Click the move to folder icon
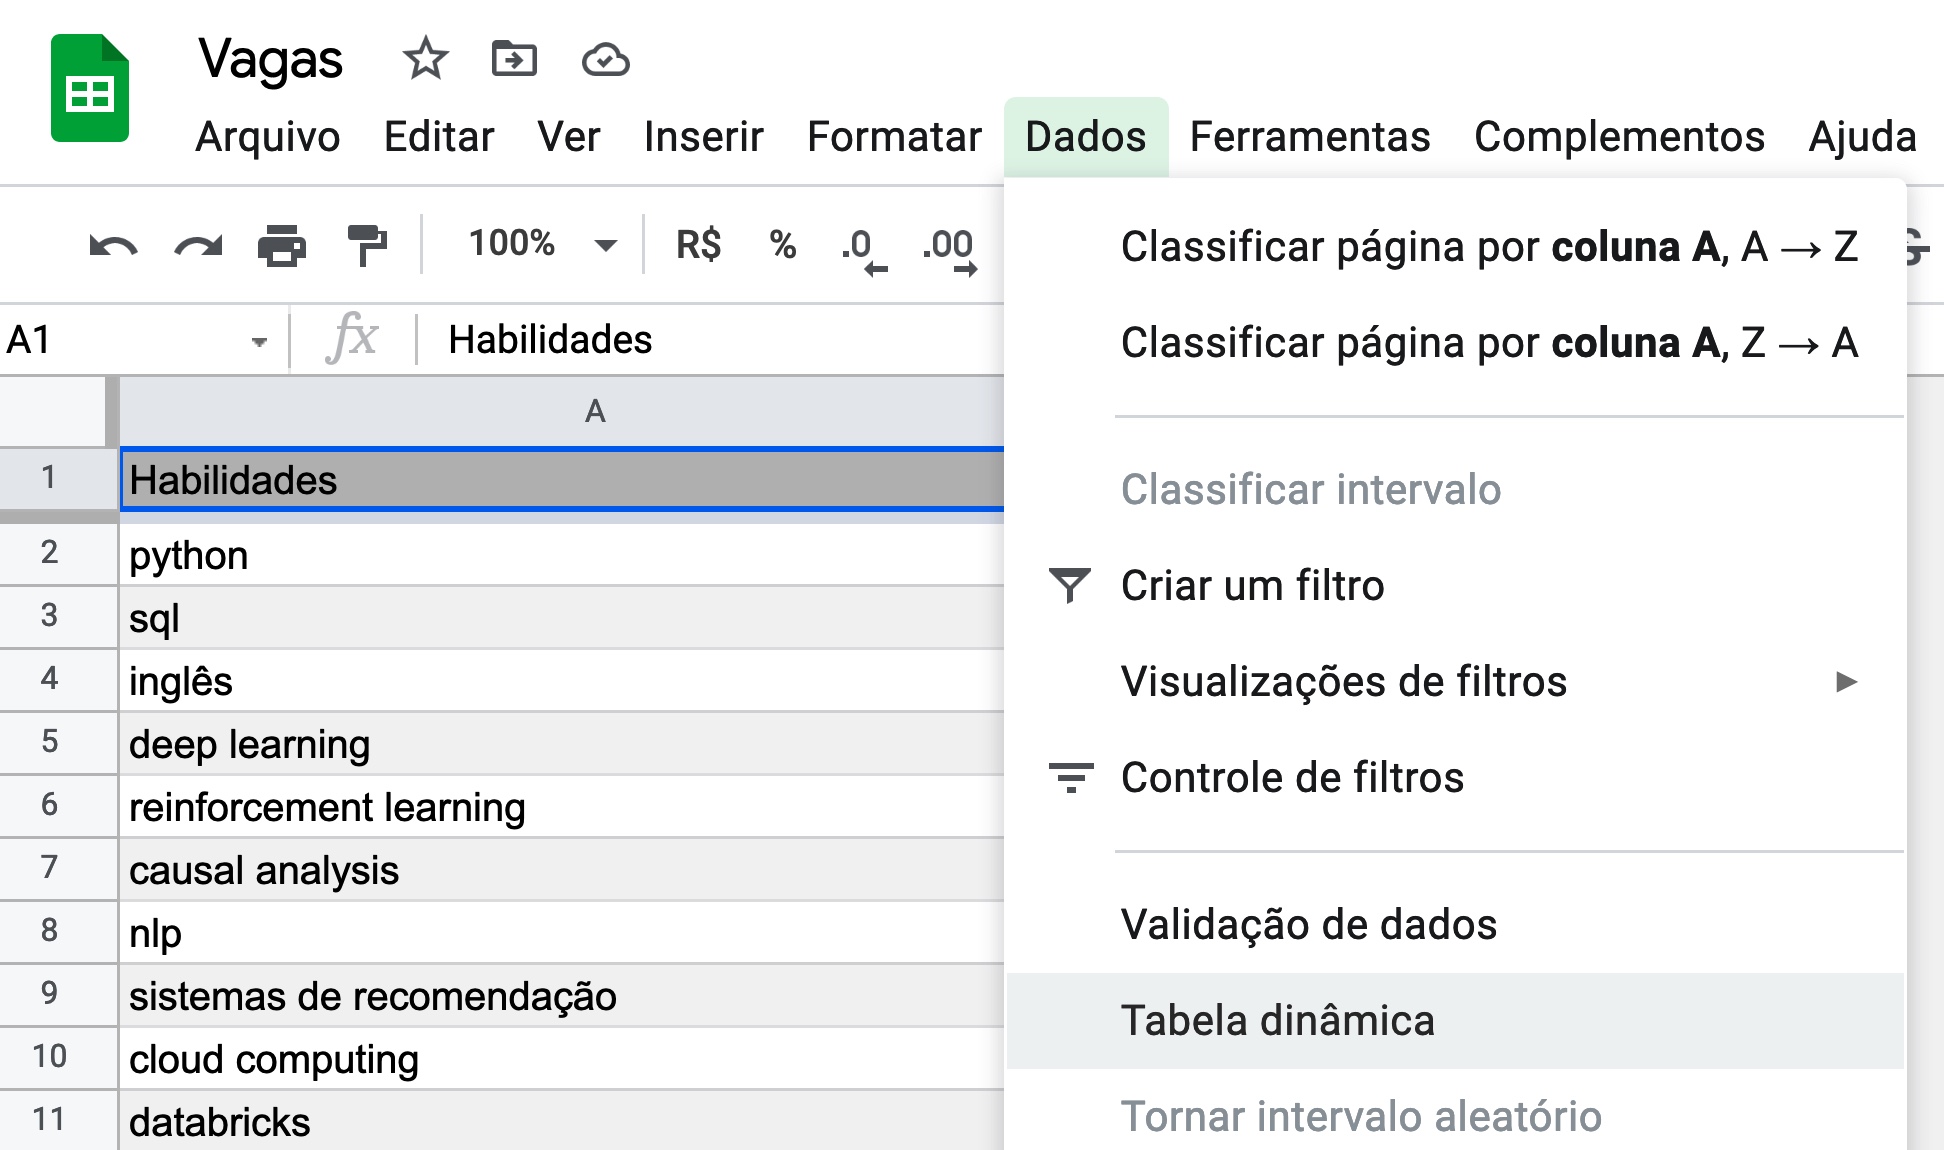This screenshot has width=1944, height=1150. [x=514, y=59]
